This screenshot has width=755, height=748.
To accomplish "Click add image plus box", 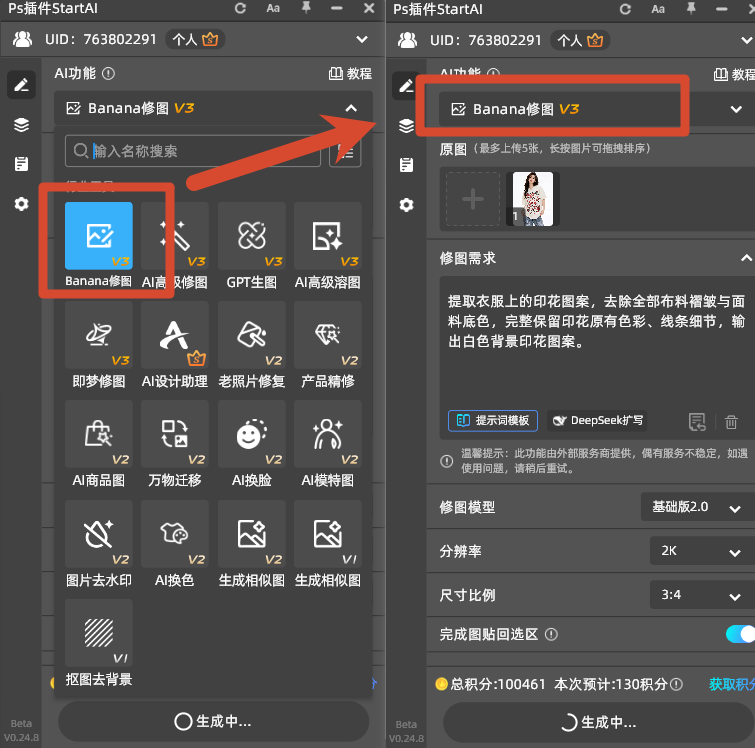I will click(x=473, y=199).
